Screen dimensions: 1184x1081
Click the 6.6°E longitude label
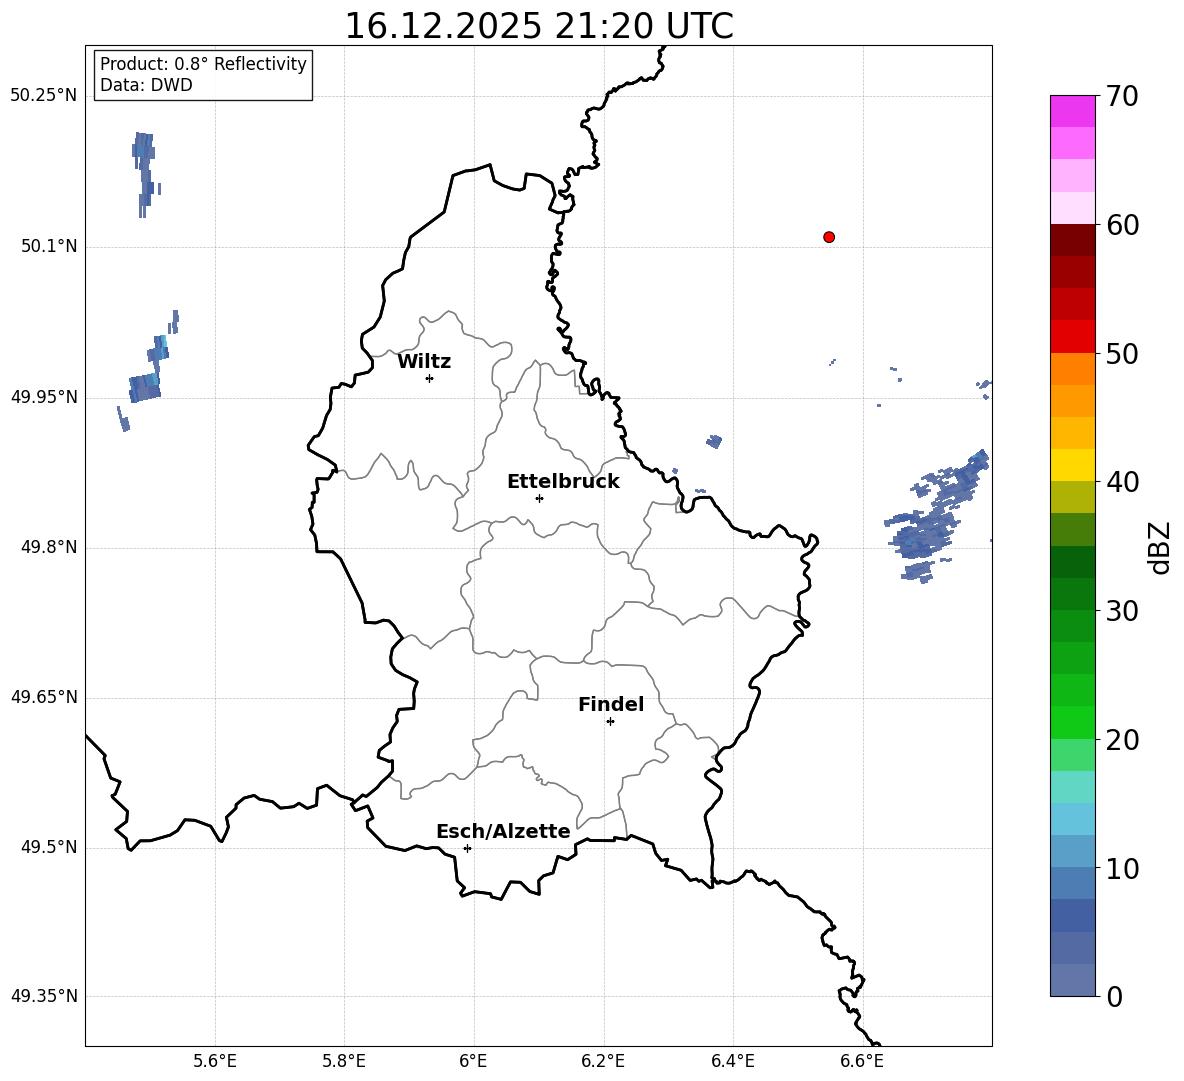pos(862,1061)
